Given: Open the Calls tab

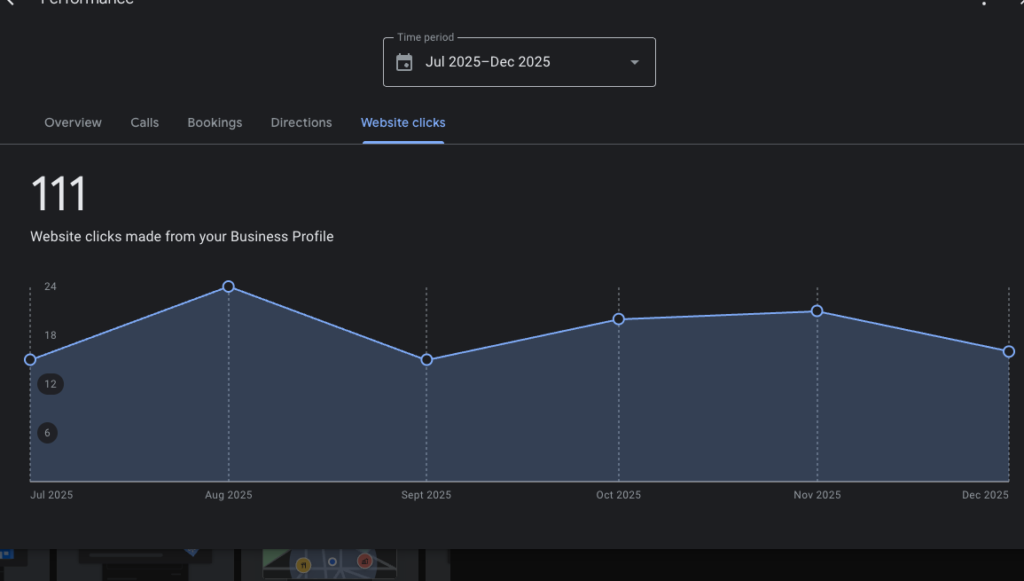Looking at the screenshot, I should click(x=144, y=123).
